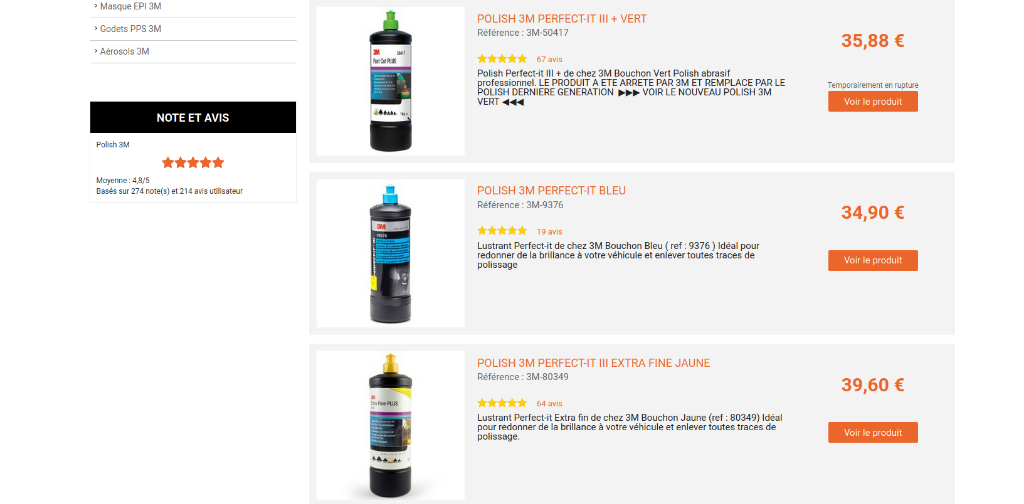Click the orange star rating in Note et Avis
Image resolution: width=1024 pixels, height=504 pixels.
tap(193, 163)
